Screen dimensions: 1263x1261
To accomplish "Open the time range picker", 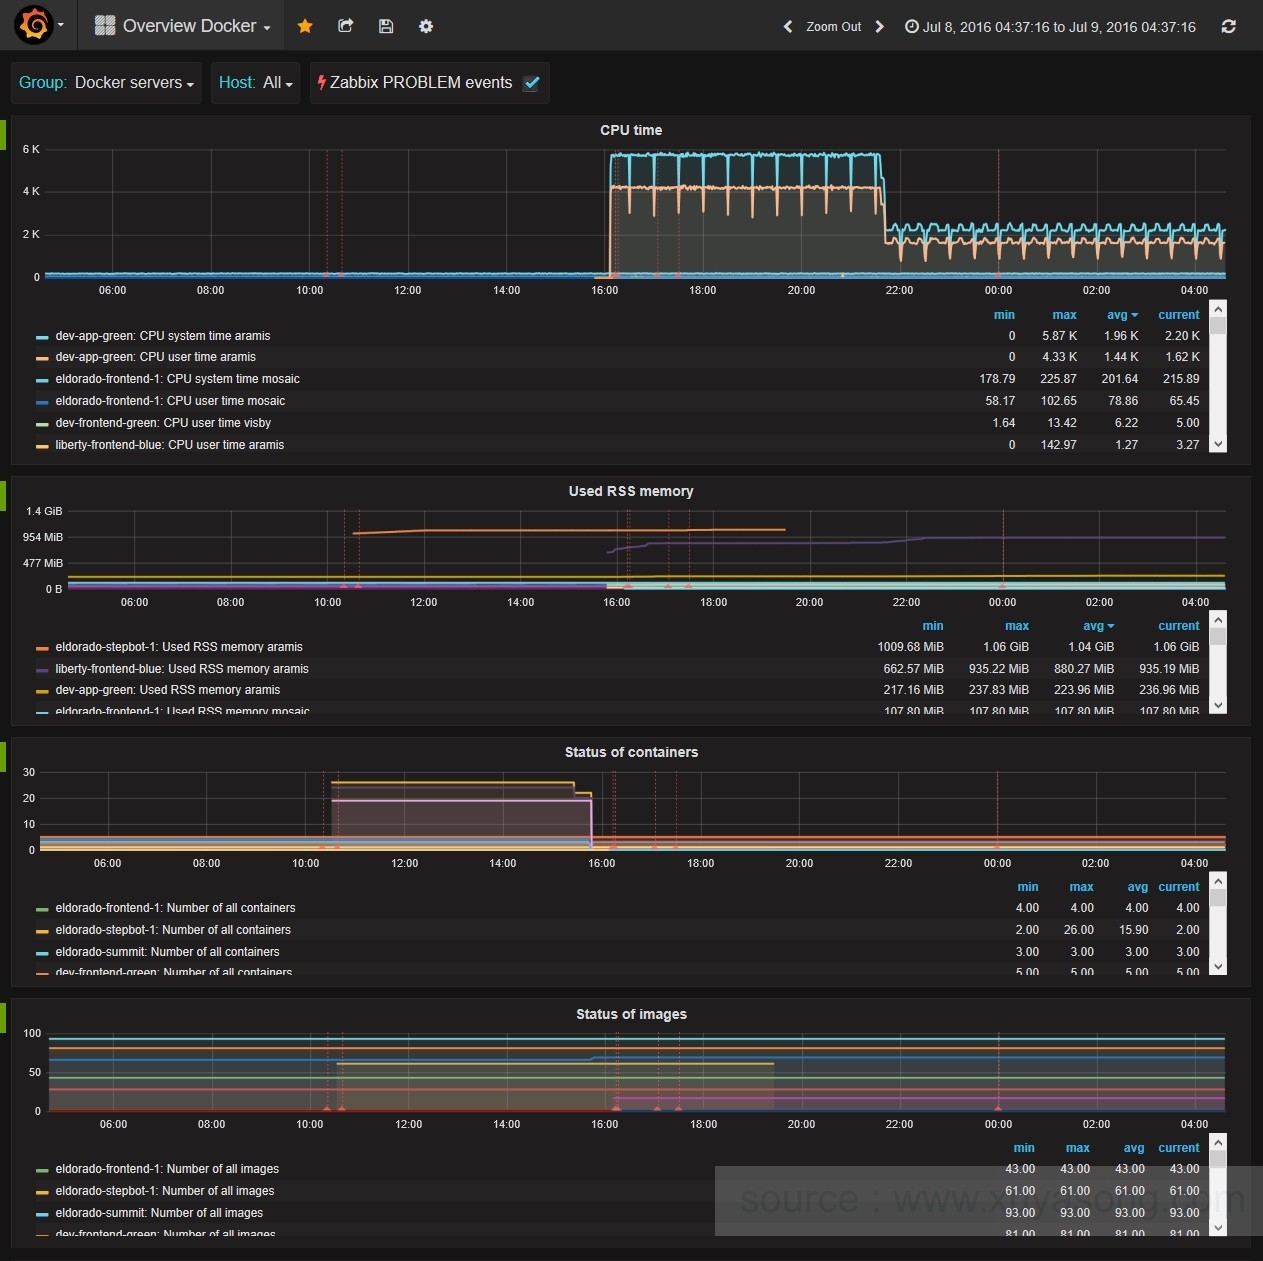I will click(1050, 27).
